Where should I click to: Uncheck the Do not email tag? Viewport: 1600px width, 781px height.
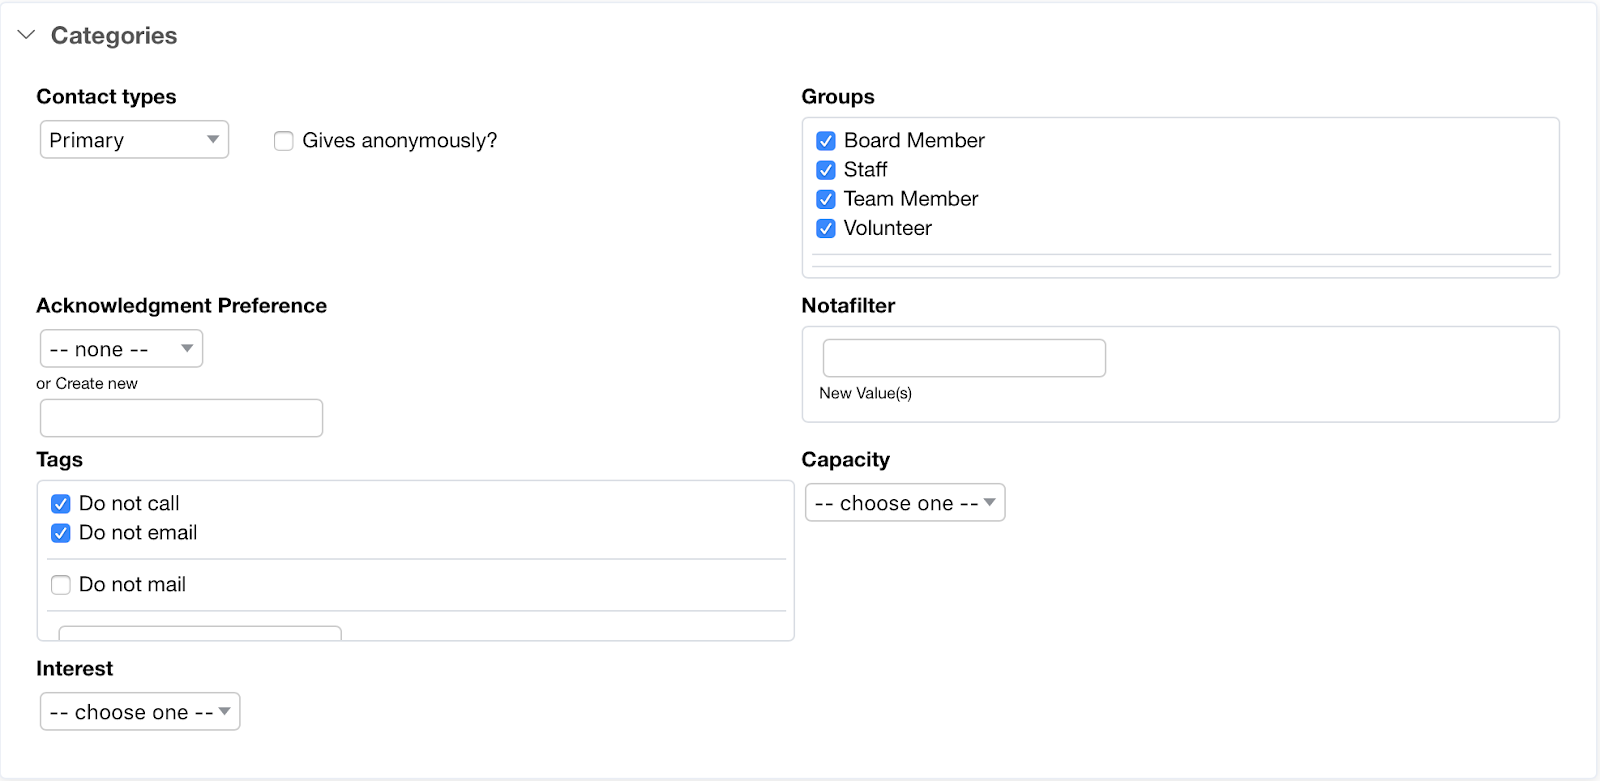(x=61, y=533)
